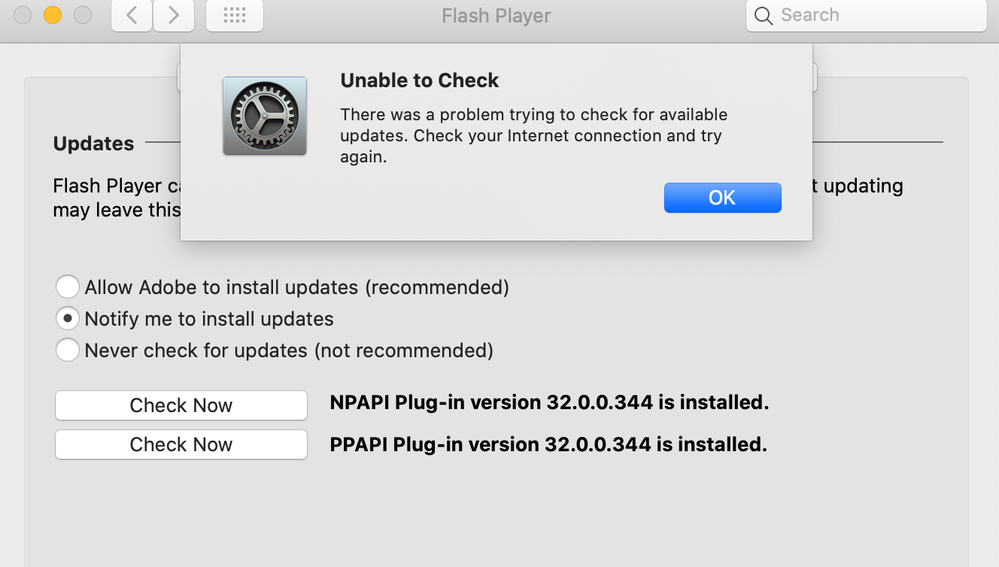
Task: Click the window zoom button
Action: 83,15
